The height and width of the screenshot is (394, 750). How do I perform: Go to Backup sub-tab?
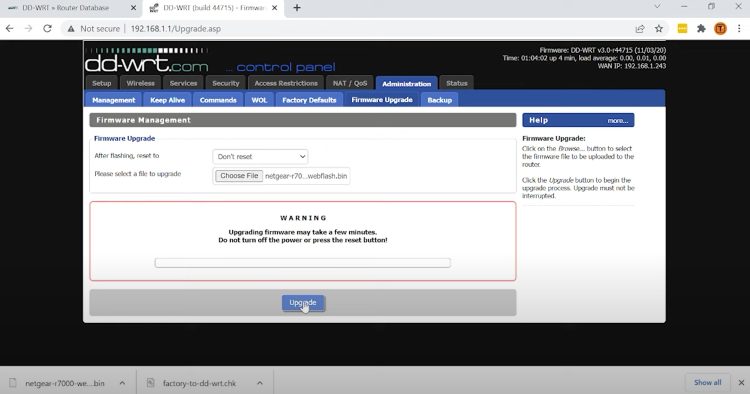pos(440,100)
